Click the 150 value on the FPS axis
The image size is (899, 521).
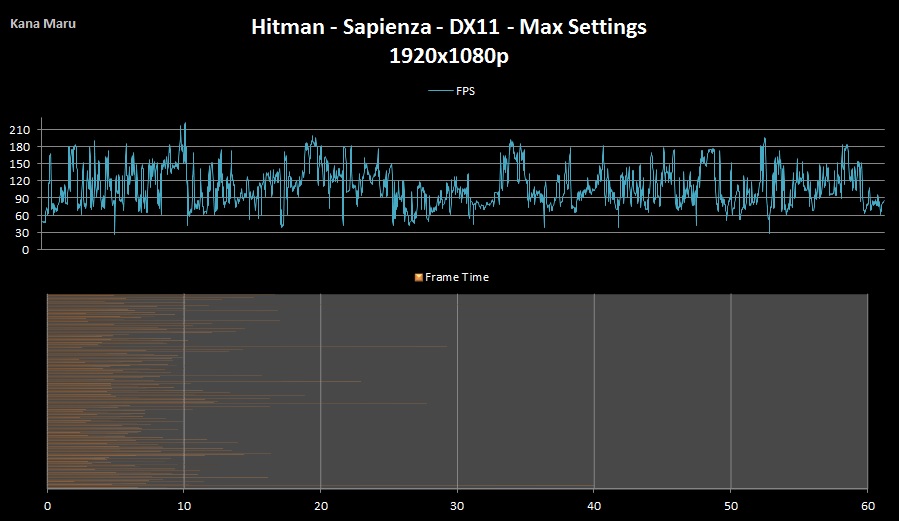19,164
